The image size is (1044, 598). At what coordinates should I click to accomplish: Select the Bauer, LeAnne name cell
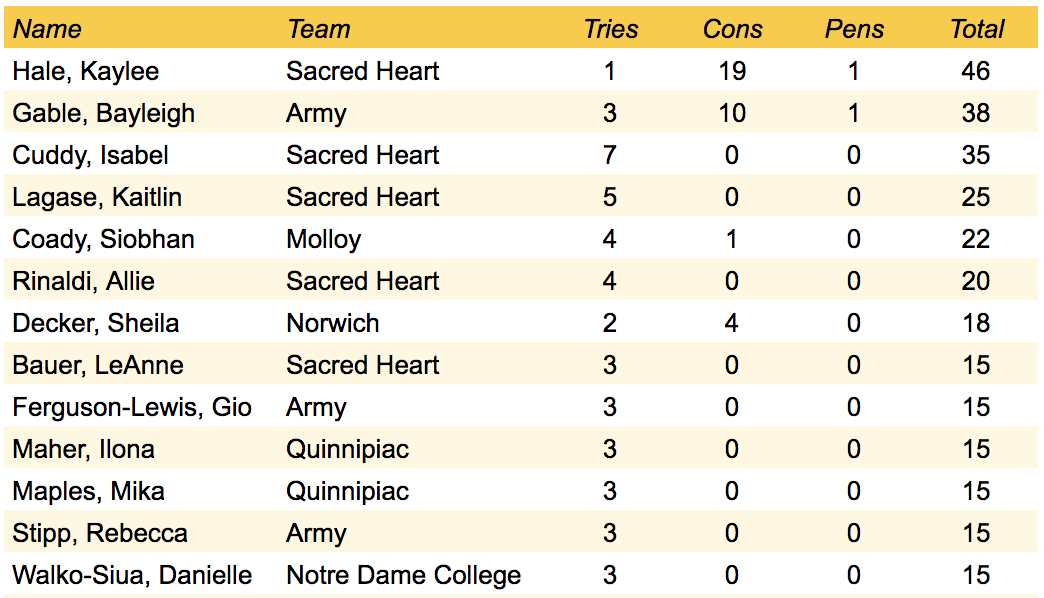click(x=98, y=365)
